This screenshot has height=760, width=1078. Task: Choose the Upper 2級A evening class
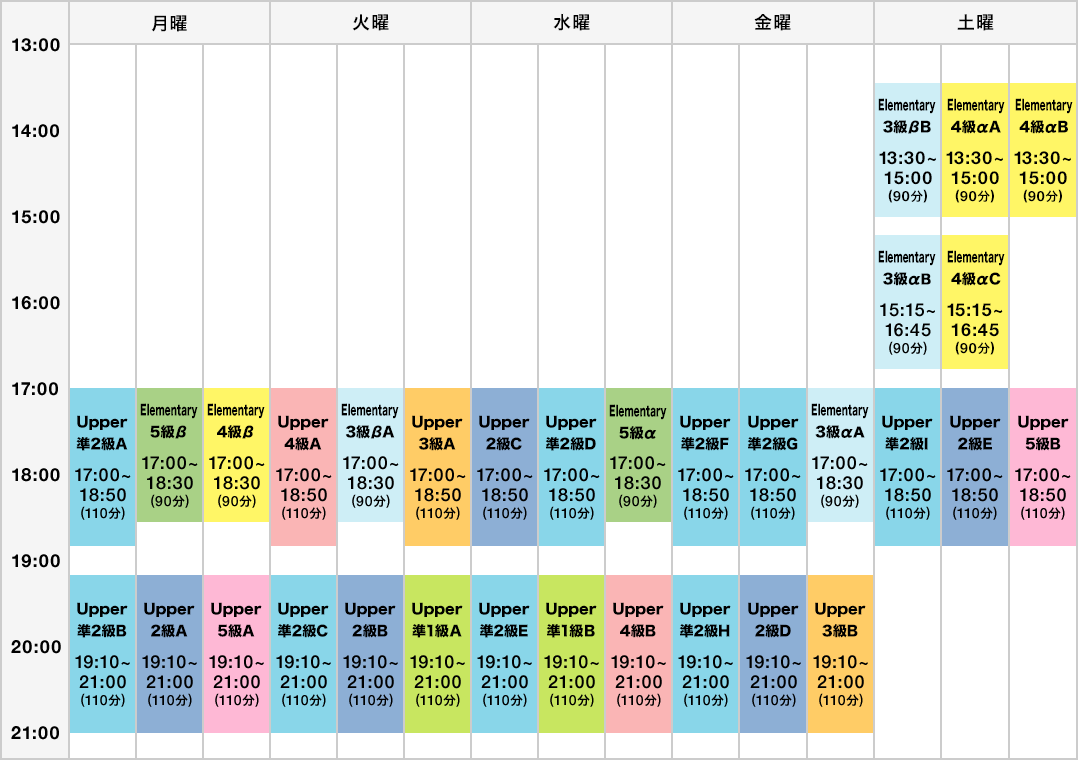[169, 654]
